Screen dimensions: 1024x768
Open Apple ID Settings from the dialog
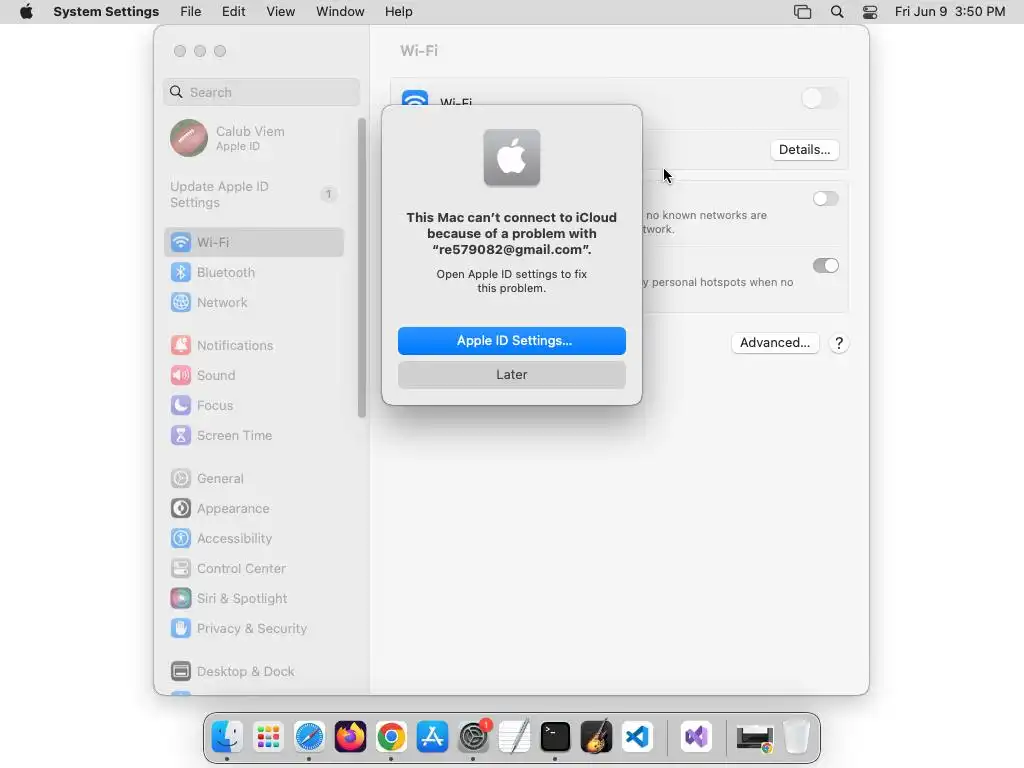(511, 341)
